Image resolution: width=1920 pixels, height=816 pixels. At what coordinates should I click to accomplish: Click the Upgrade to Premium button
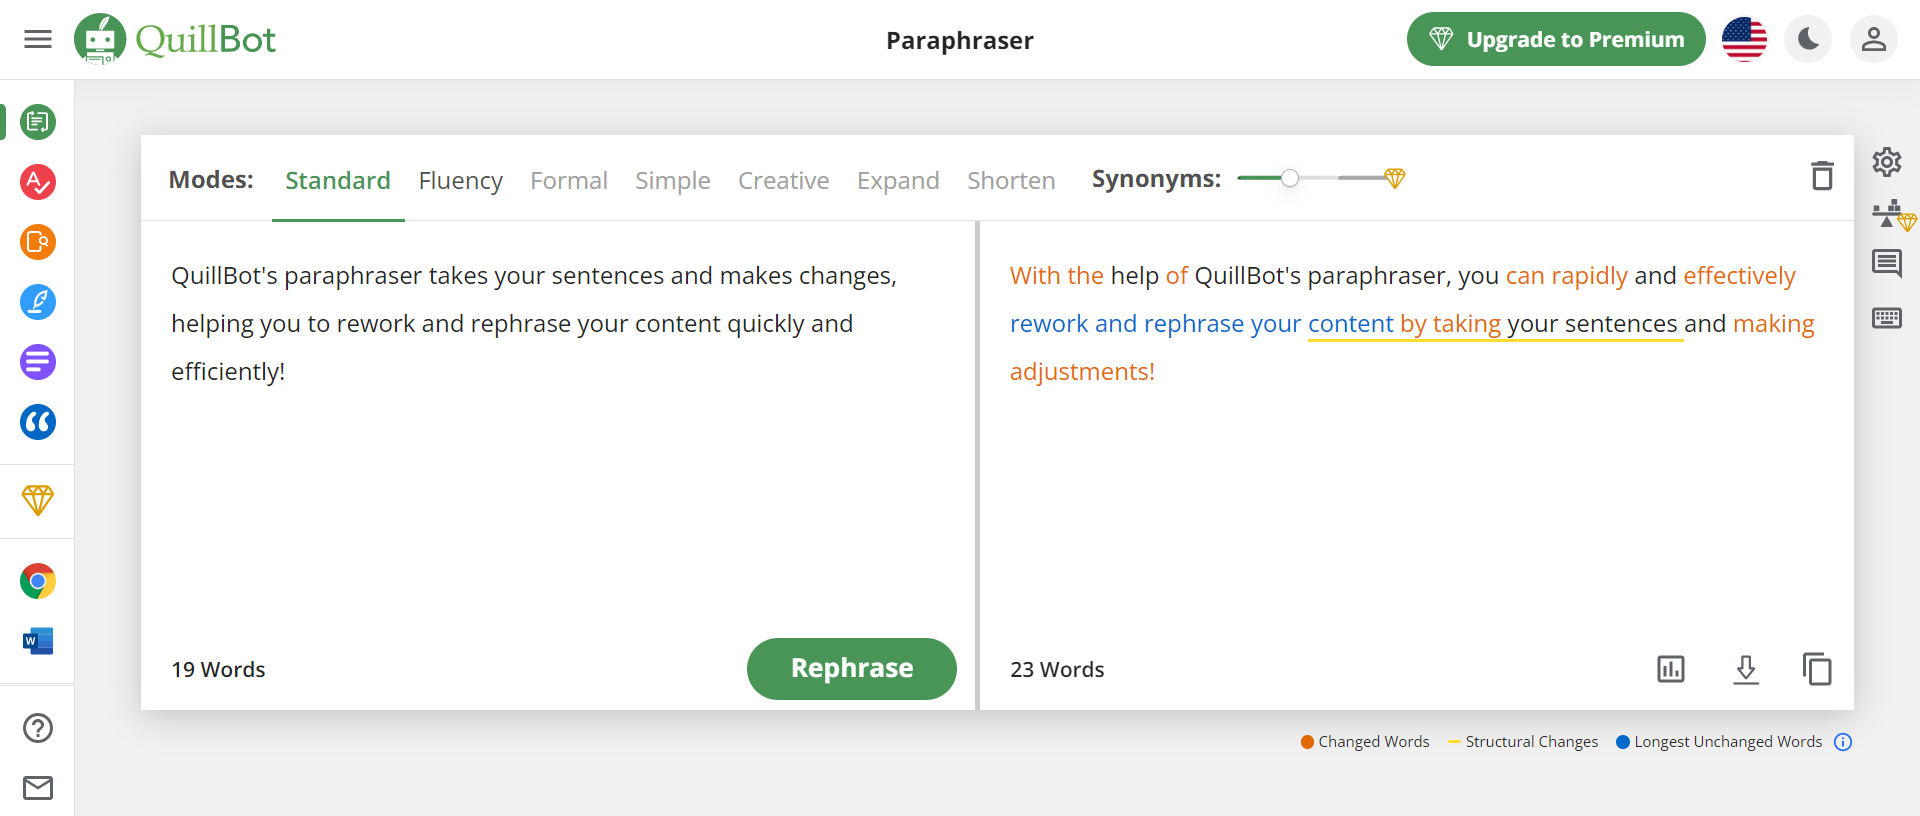coord(1555,39)
